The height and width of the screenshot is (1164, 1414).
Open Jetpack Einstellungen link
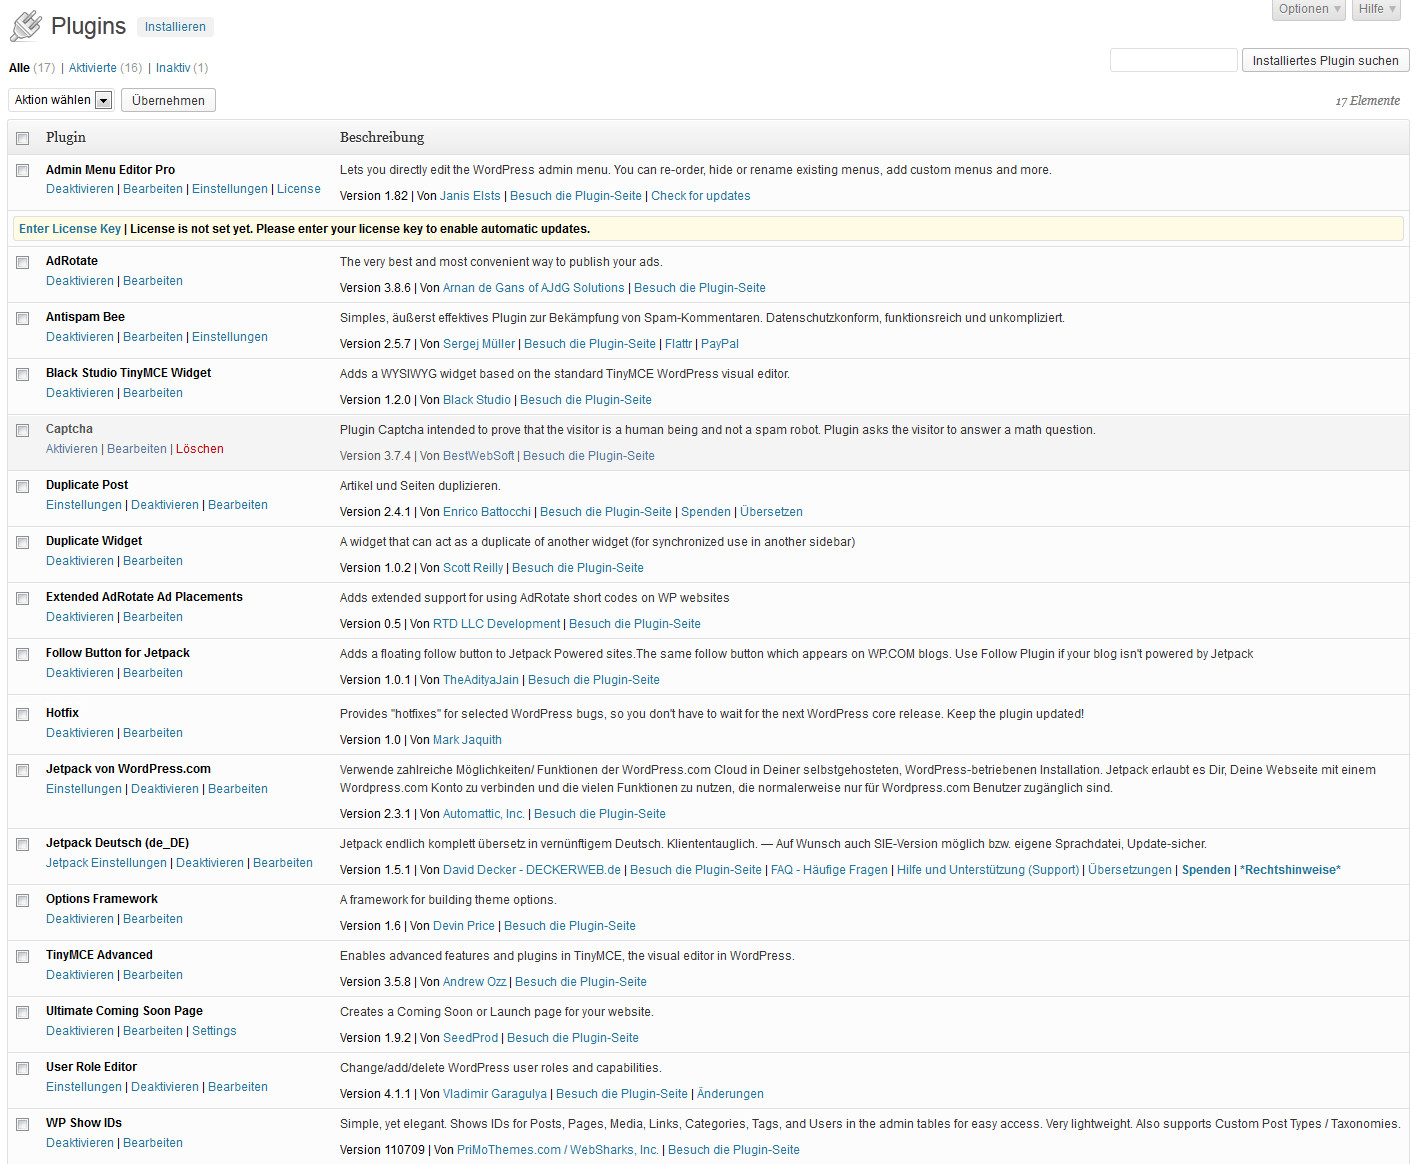point(106,863)
